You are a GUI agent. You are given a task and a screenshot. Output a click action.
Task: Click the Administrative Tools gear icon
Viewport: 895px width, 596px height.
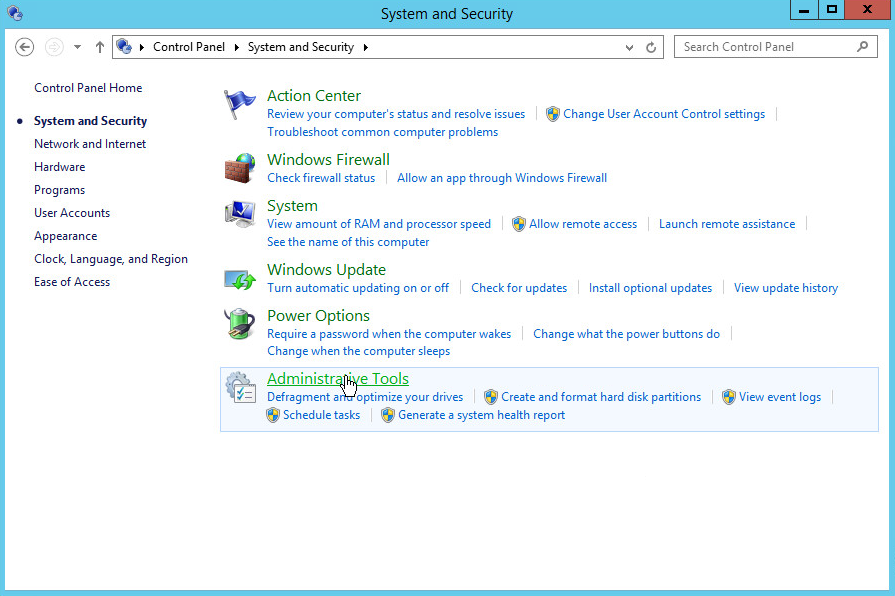click(240, 387)
